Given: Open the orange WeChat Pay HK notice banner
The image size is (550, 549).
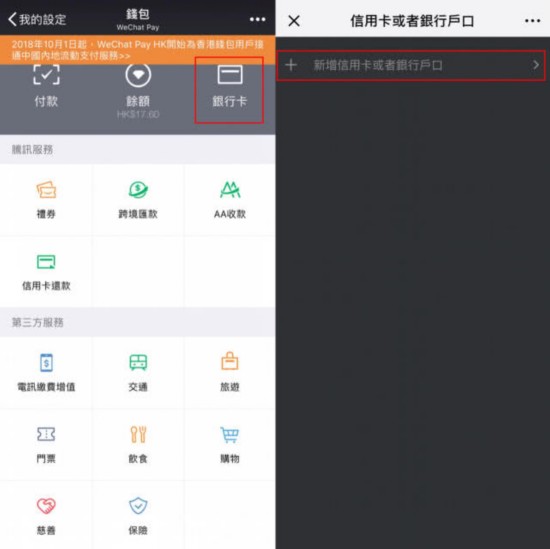Looking at the screenshot, I should point(138,49).
